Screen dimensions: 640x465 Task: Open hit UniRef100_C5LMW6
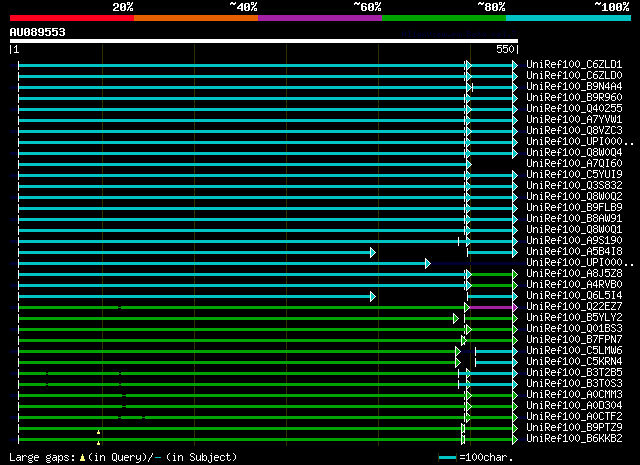coord(574,351)
